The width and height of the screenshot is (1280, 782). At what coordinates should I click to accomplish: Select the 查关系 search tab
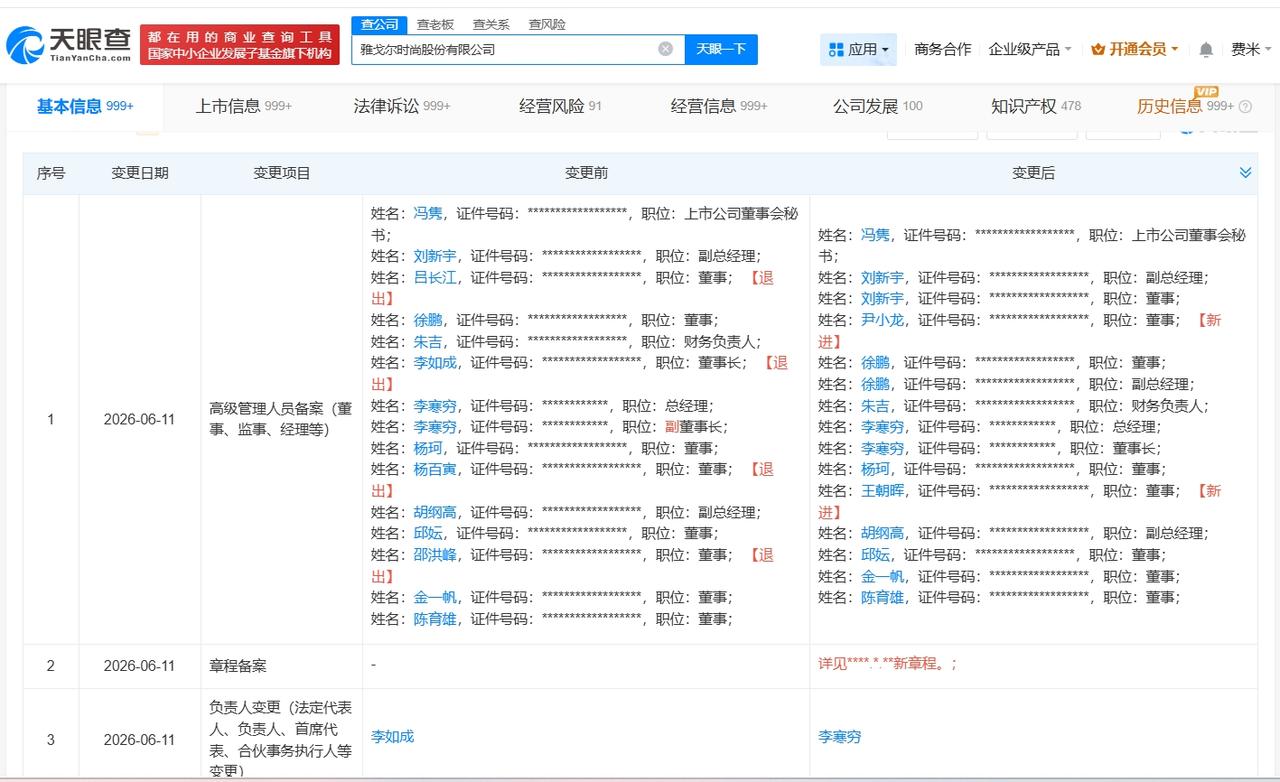(x=491, y=24)
